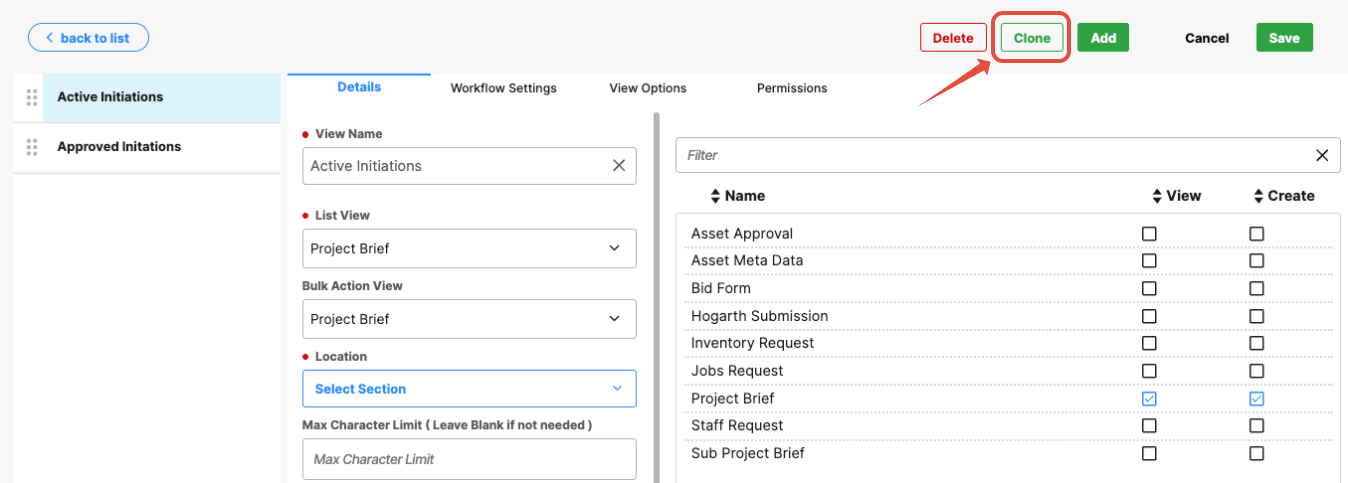Click drag handle beside Approved Initations
1348x483 pixels.
coord(32,147)
